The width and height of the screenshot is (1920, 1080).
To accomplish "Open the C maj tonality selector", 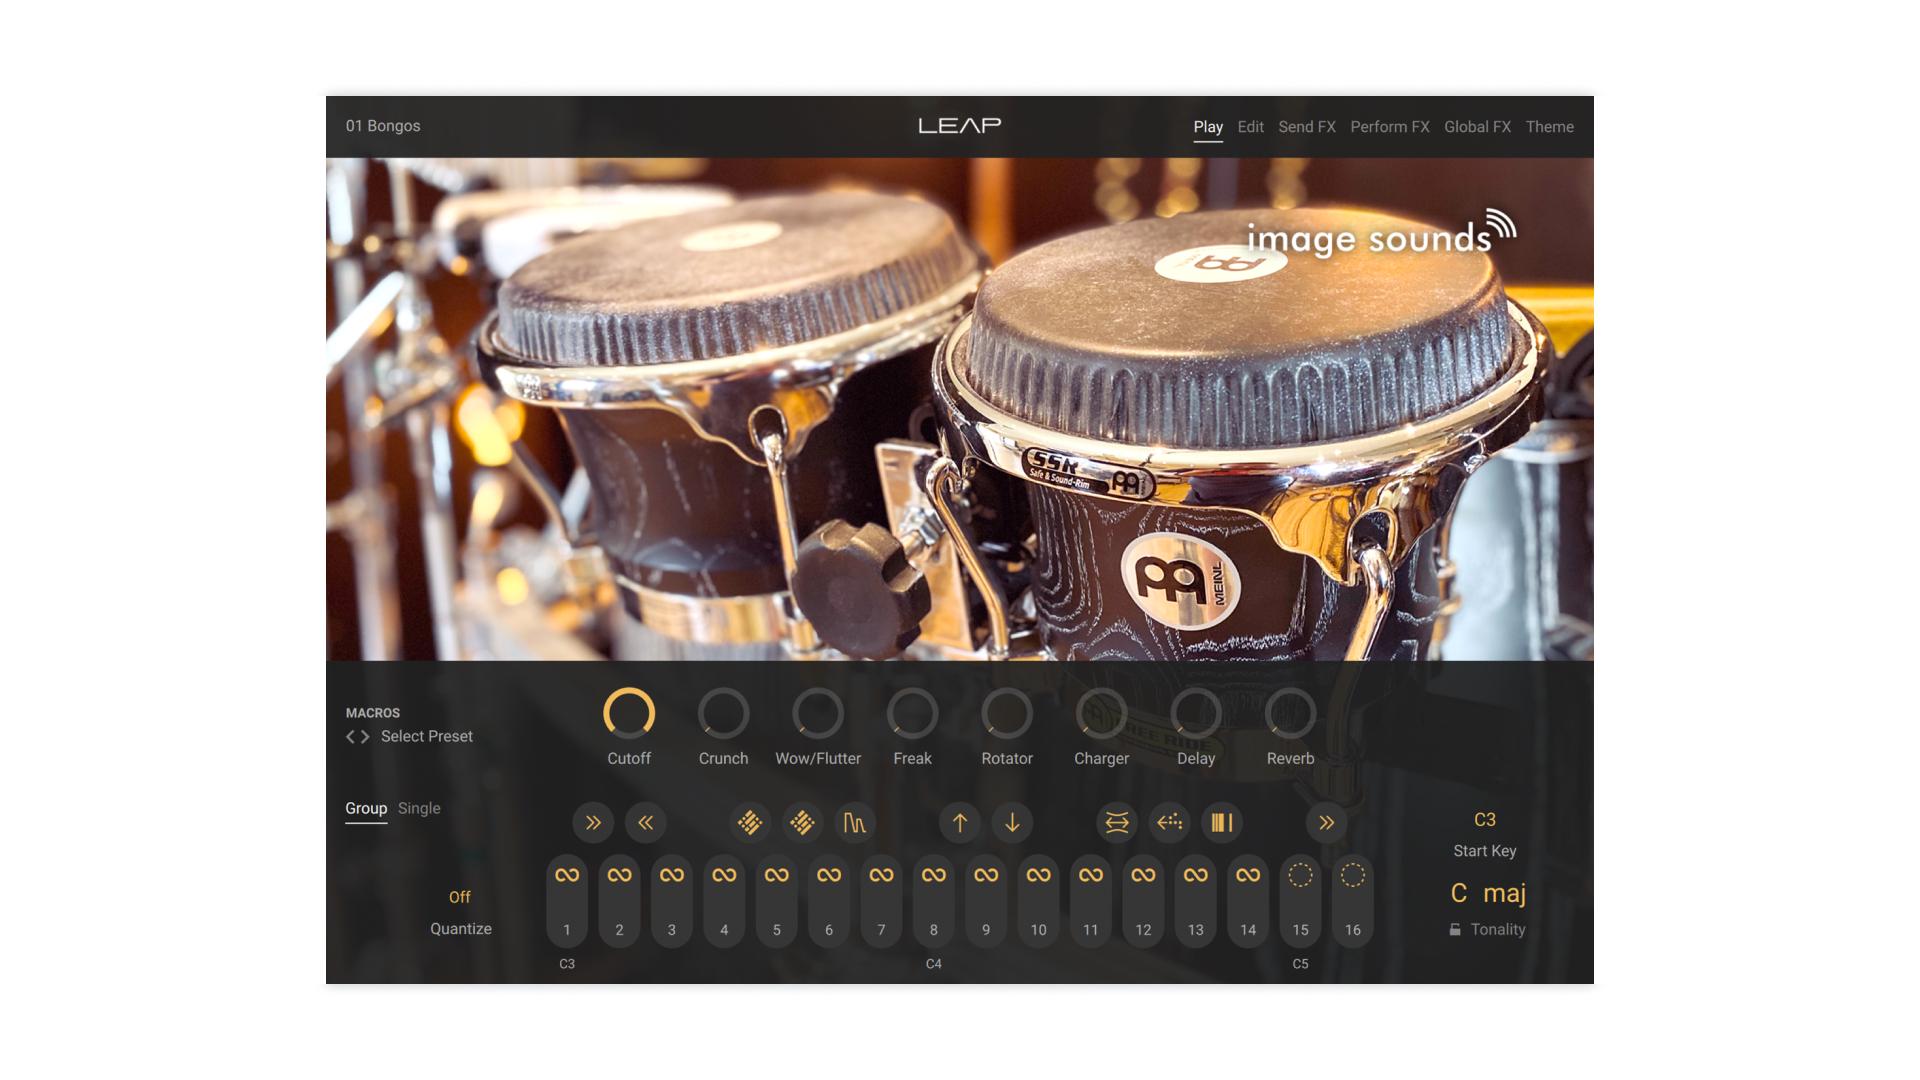I will tap(1490, 893).
